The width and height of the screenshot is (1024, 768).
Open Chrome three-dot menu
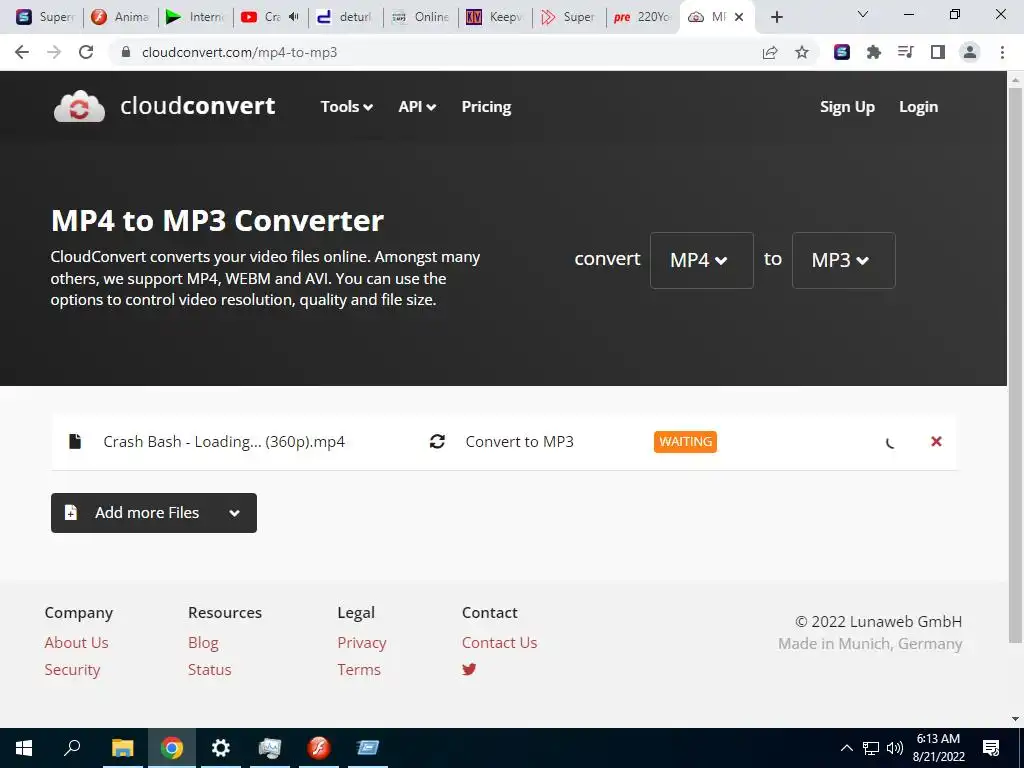[x=1002, y=52]
